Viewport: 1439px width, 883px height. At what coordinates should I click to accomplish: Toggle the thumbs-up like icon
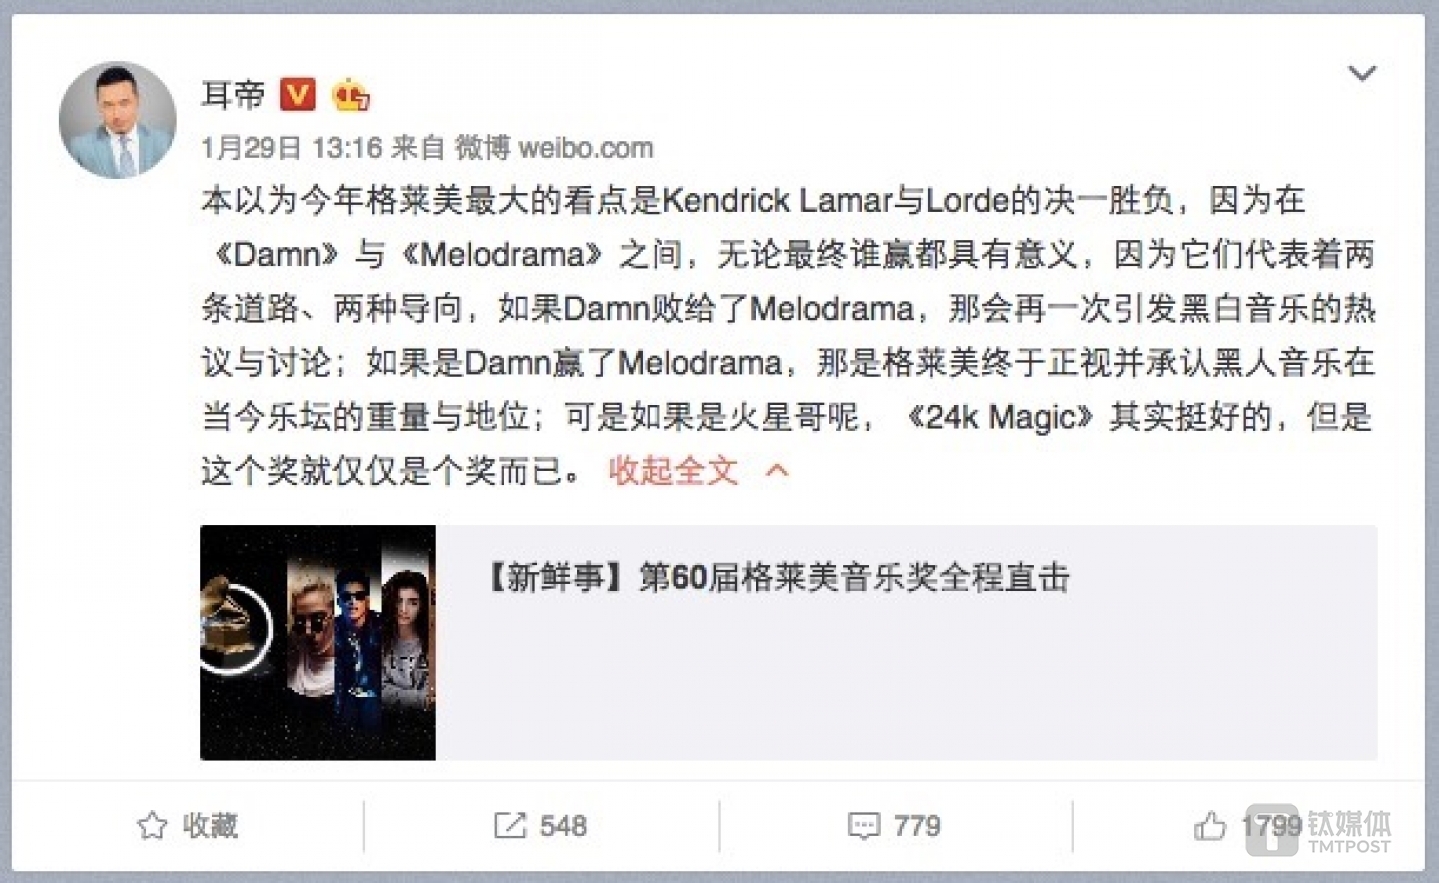click(x=1210, y=825)
